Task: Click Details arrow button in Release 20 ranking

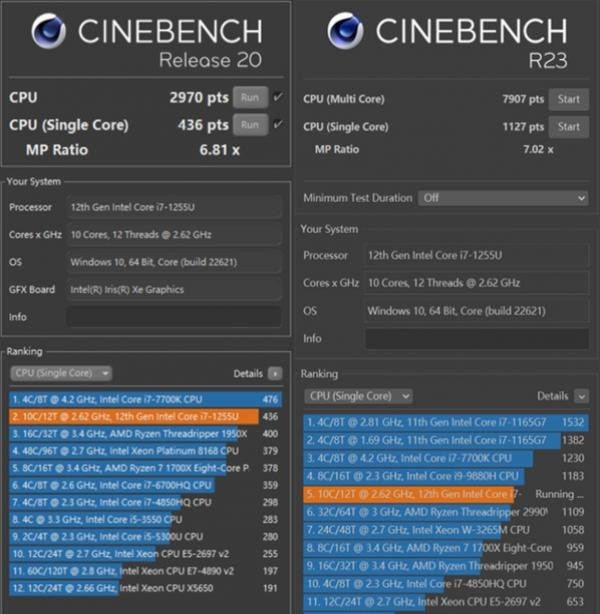Action: pyautogui.click(x=275, y=374)
